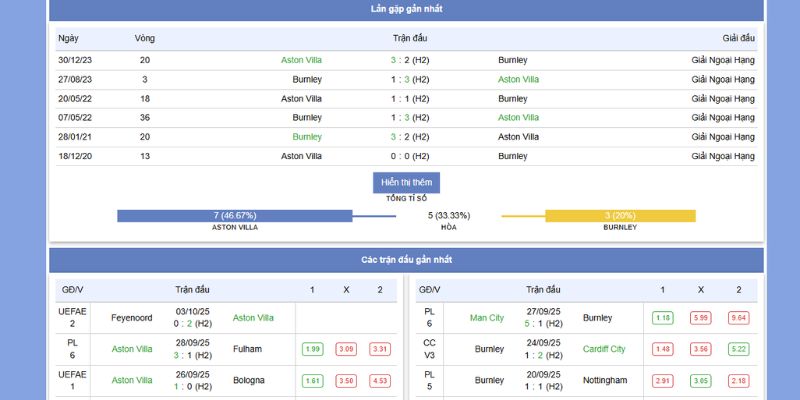Open the "Lần gặp gần nhất" section header
The height and width of the screenshot is (400, 800).
point(406,10)
